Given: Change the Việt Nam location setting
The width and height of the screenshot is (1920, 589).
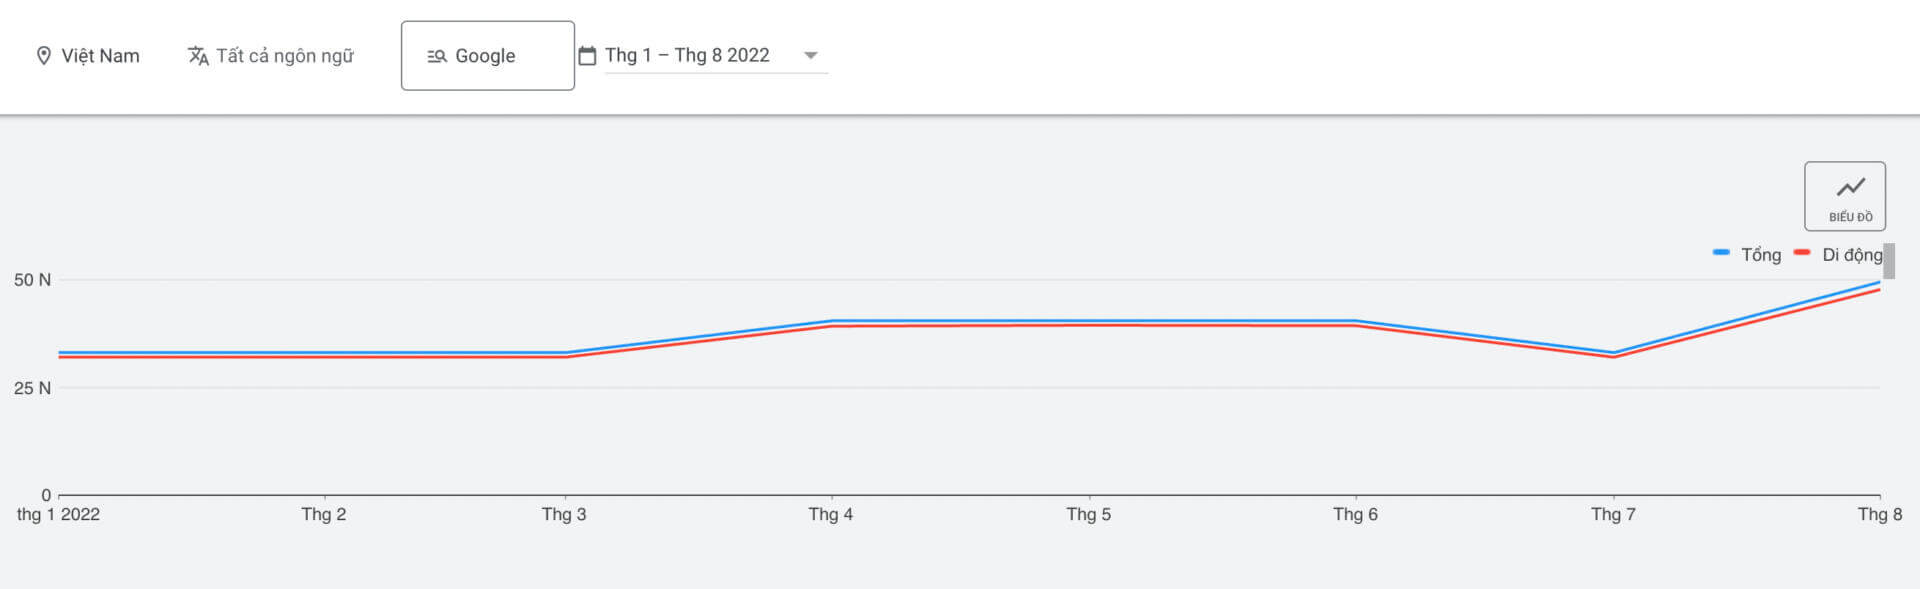Looking at the screenshot, I should [x=100, y=56].
